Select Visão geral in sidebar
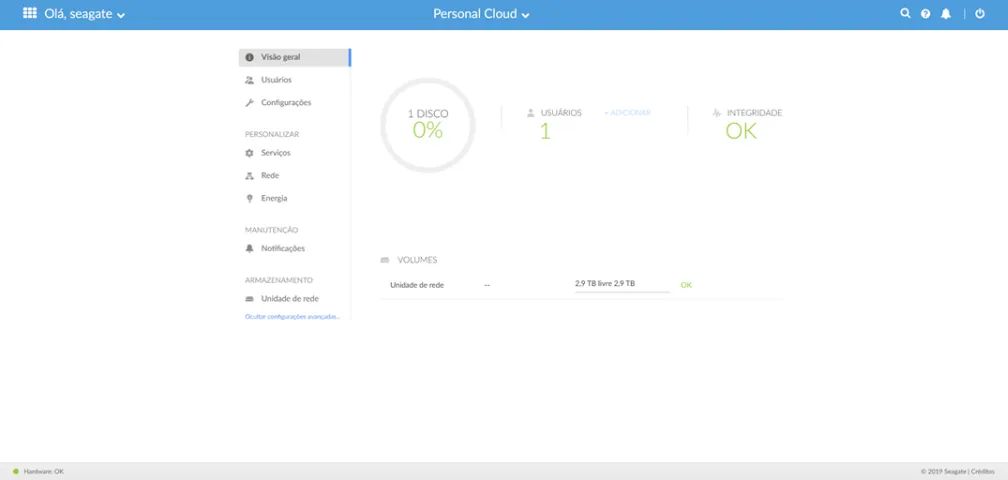The height and width of the screenshot is (480, 1008). (x=280, y=57)
